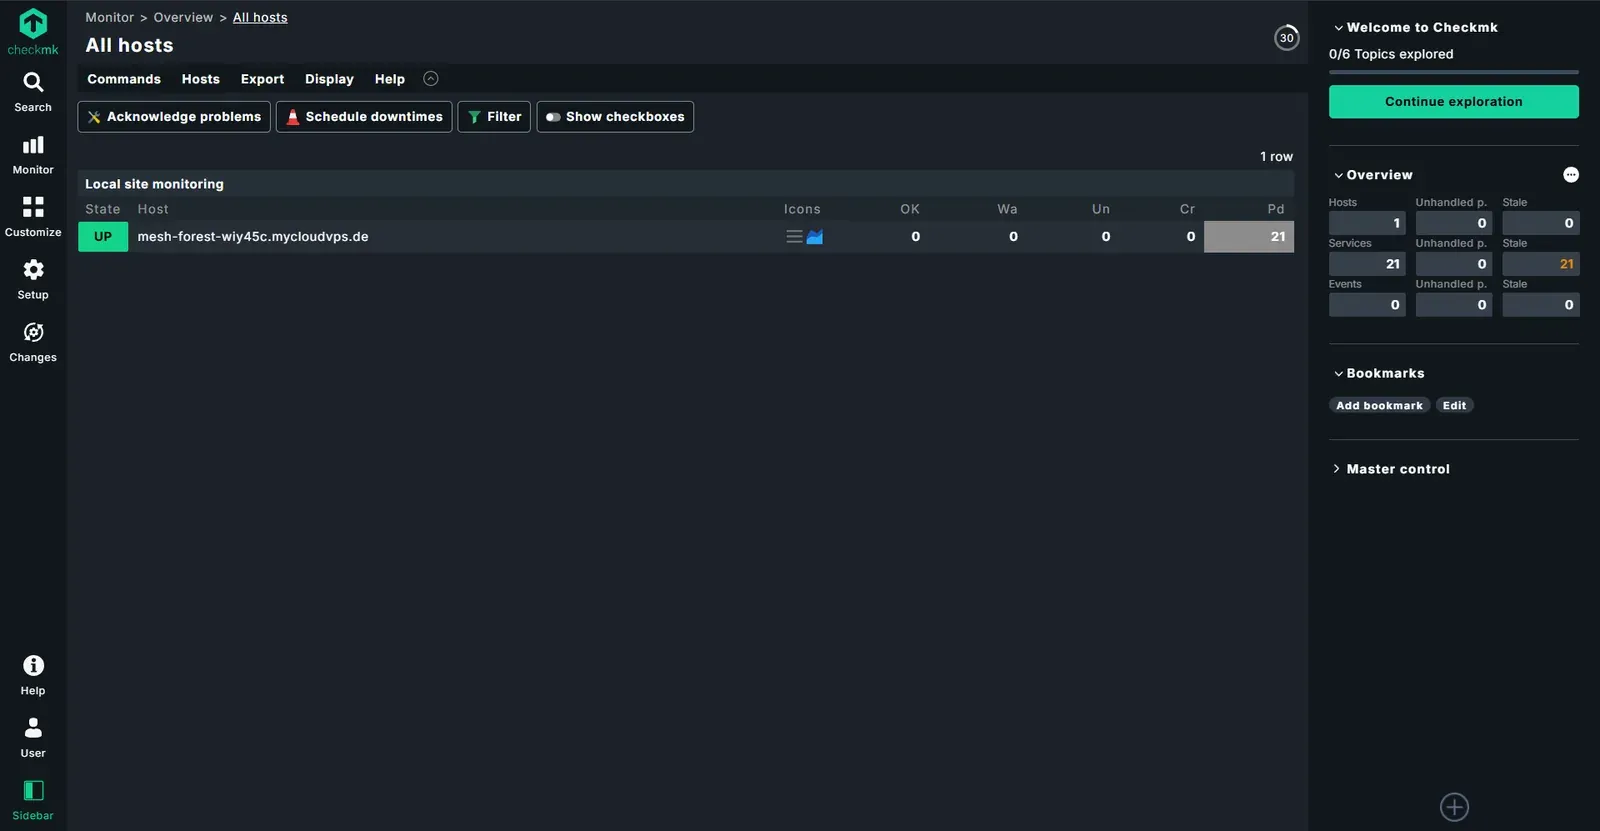The height and width of the screenshot is (831, 1600).
Task: Sort by Wa column header
Action: (1007, 209)
